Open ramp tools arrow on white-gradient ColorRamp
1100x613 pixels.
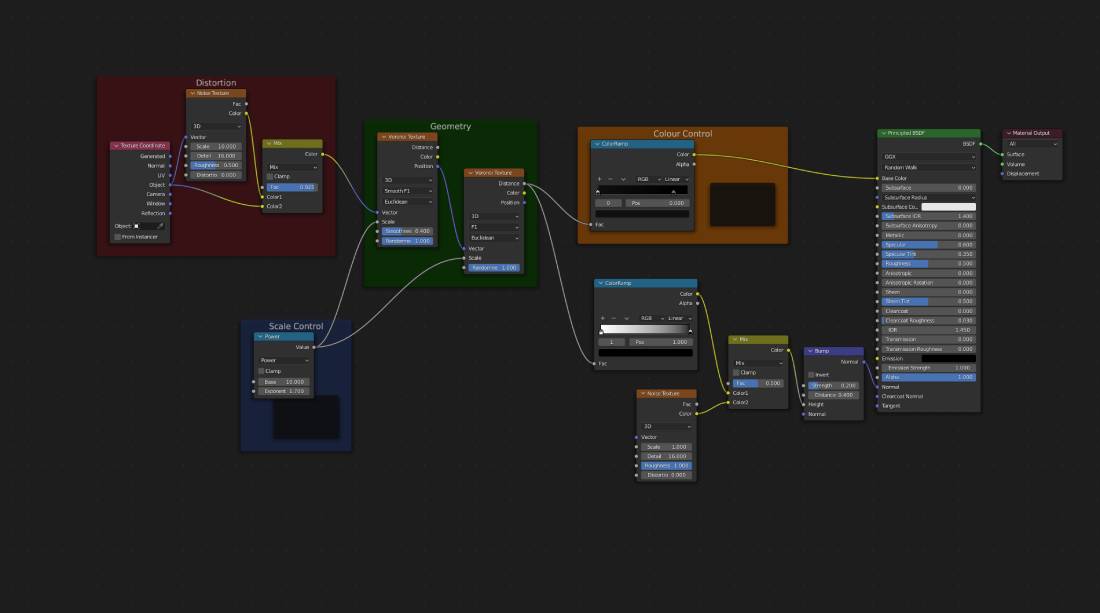pyautogui.click(x=626, y=318)
